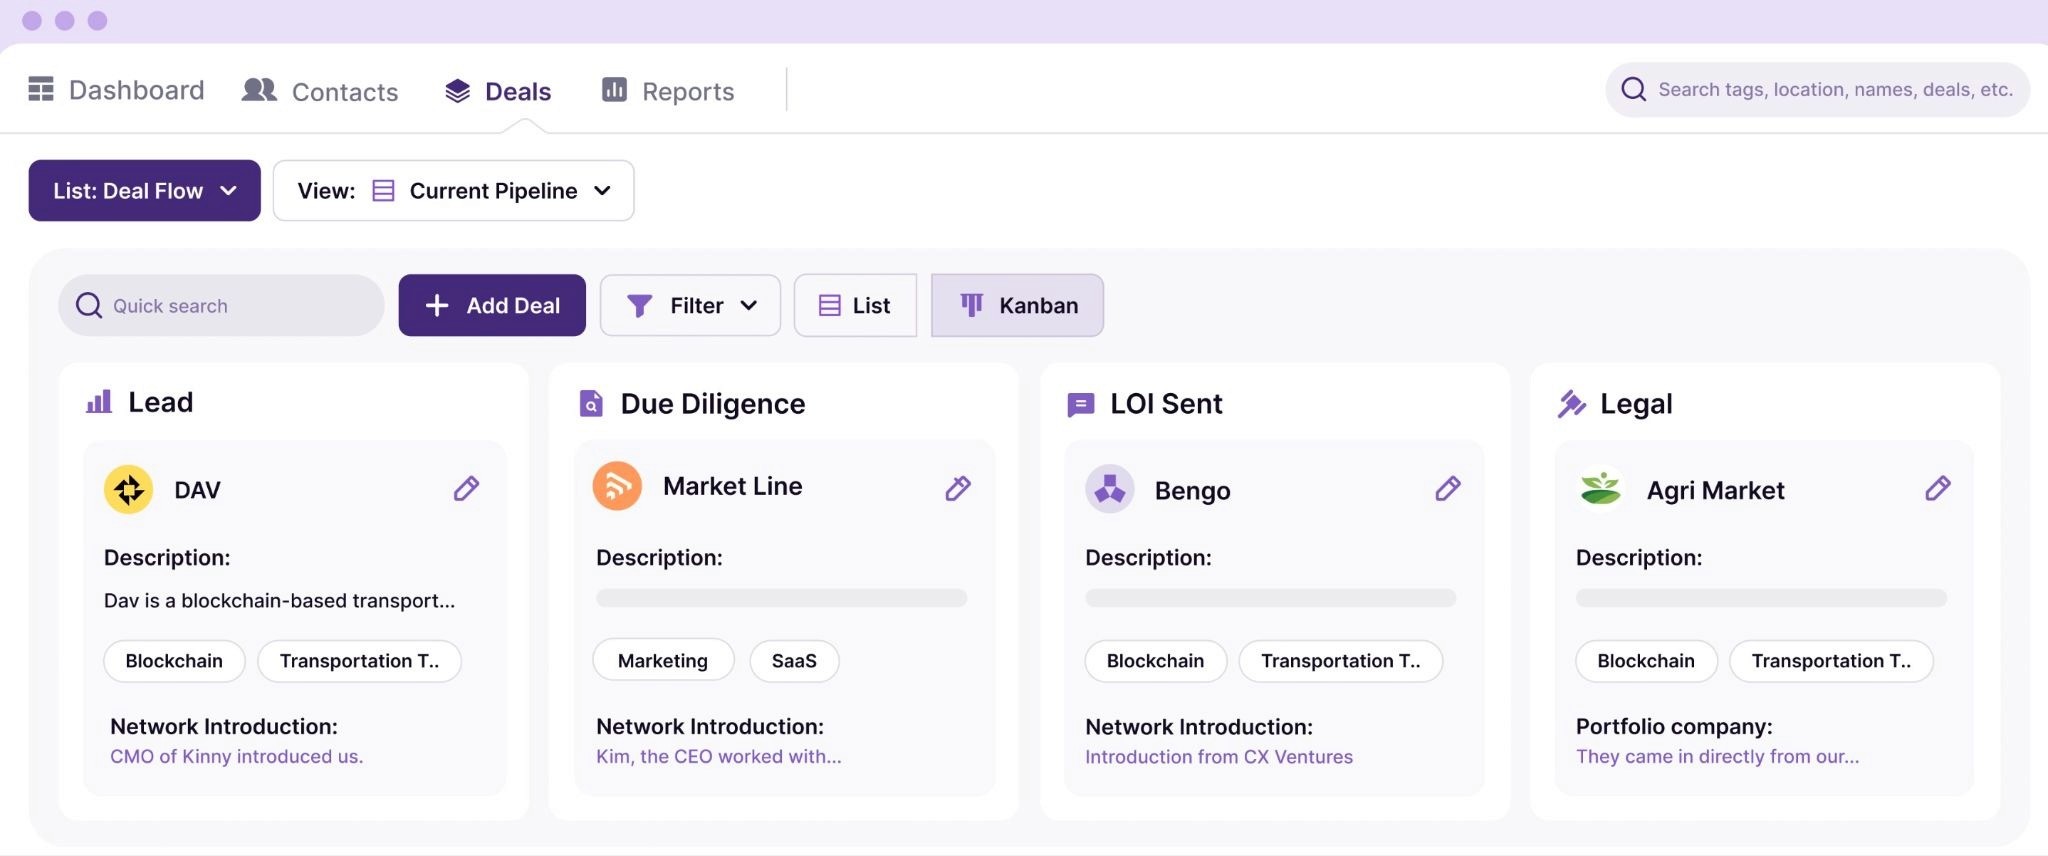2048x856 pixels.
Task: Click the Legal column heading
Action: pyautogui.click(x=1636, y=404)
